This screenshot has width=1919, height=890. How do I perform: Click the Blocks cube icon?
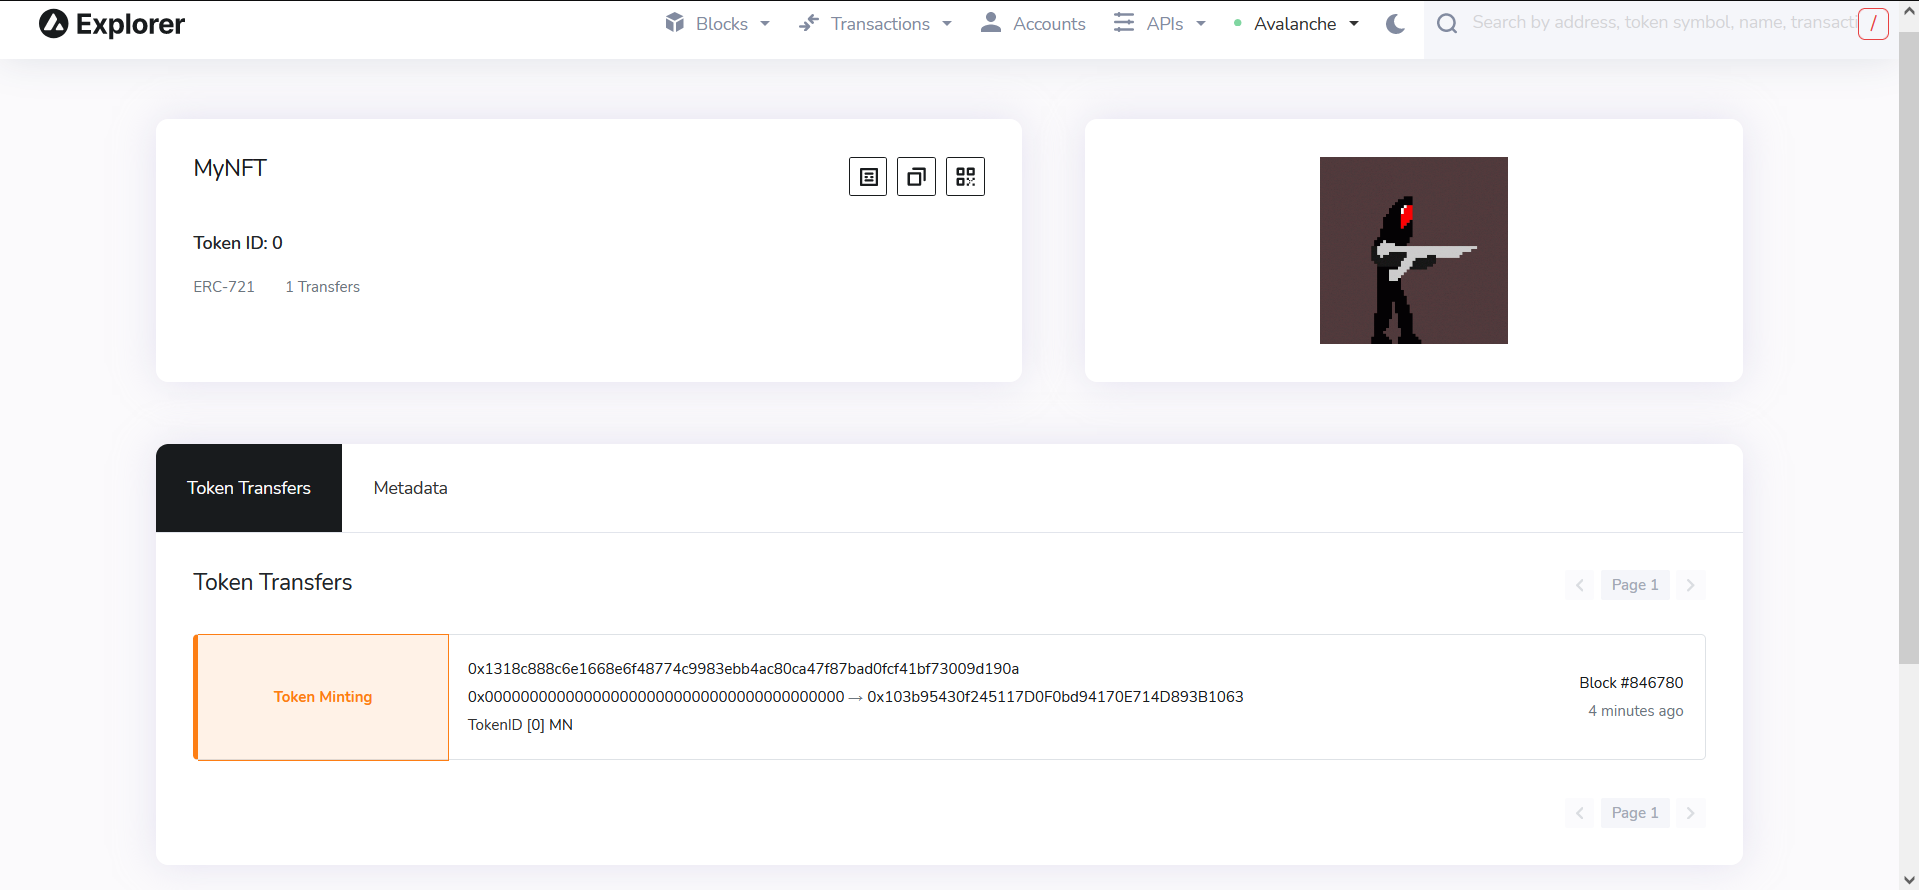[675, 22]
